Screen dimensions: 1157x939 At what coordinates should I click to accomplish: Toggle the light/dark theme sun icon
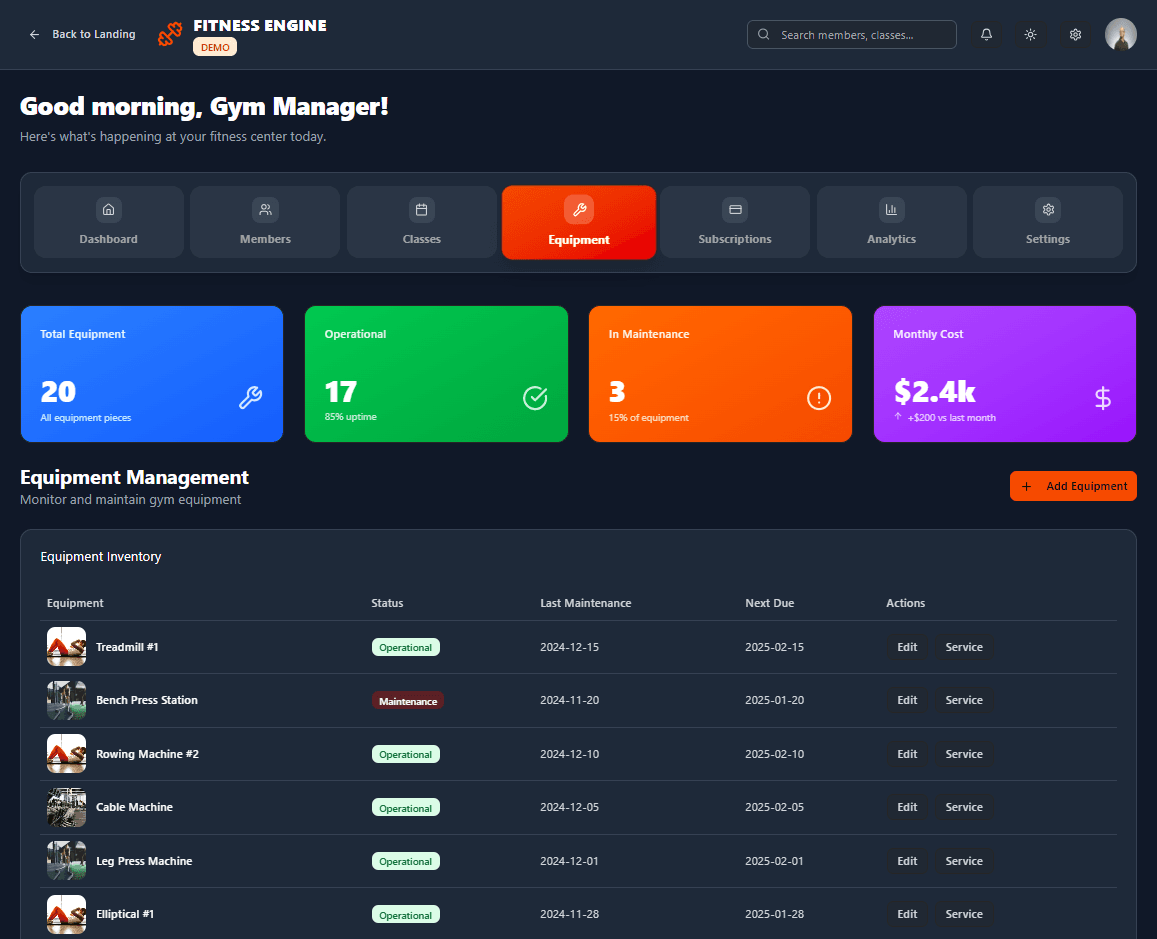(1031, 35)
